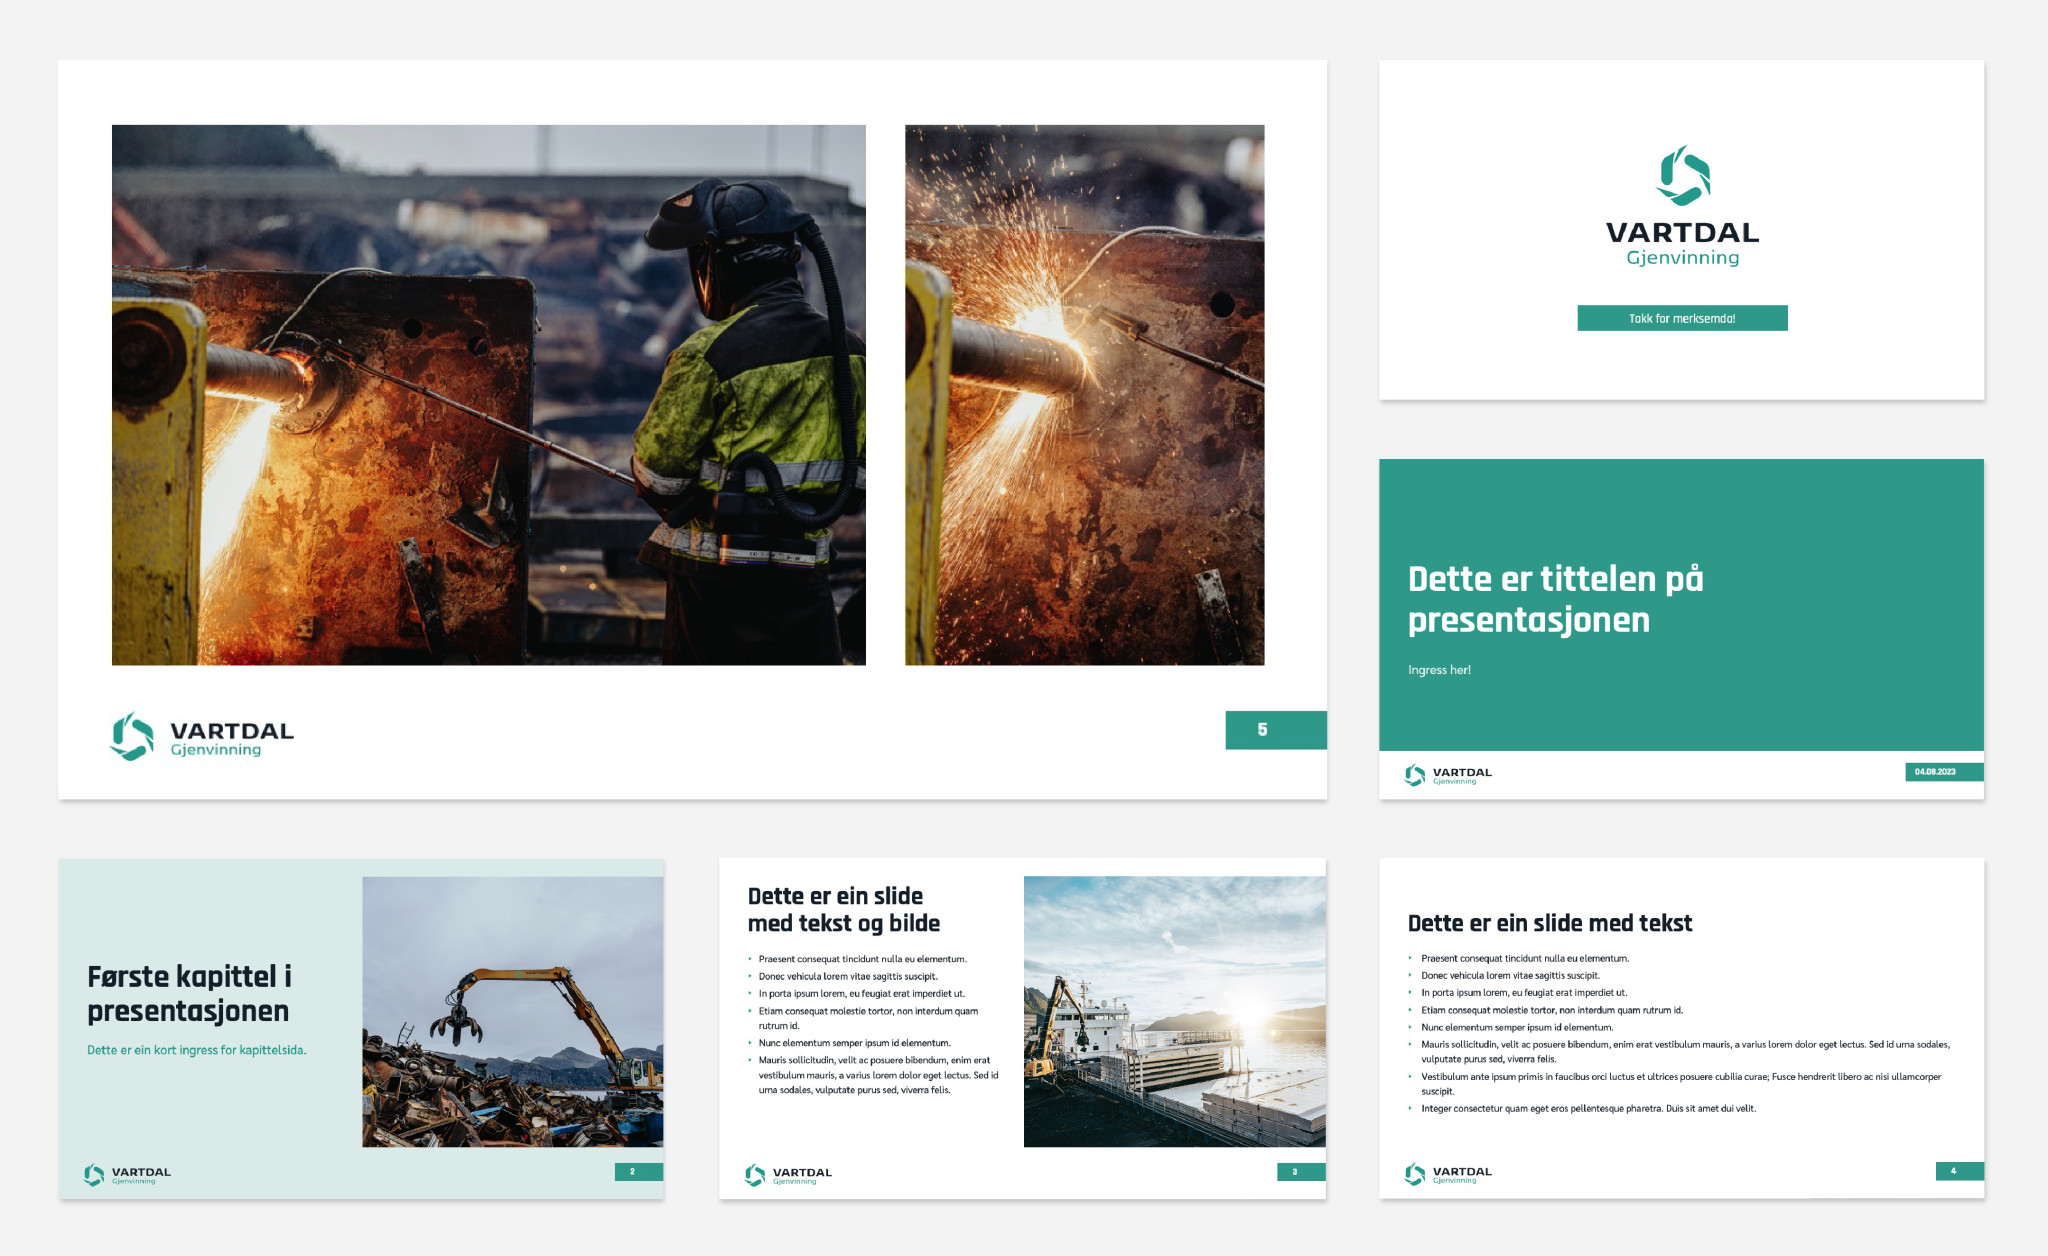Select the ship at dock photo

[1174, 1012]
